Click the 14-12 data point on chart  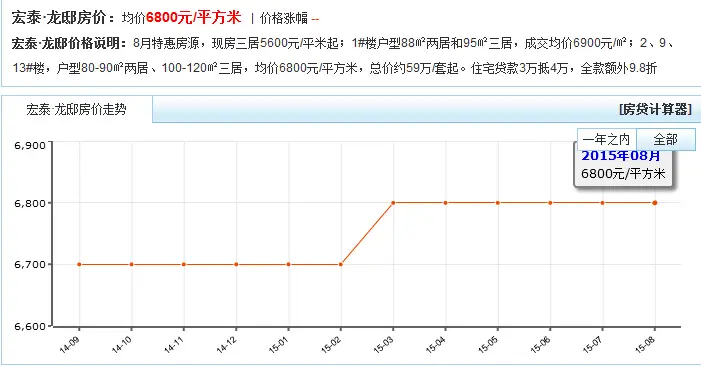click(236, 265)
